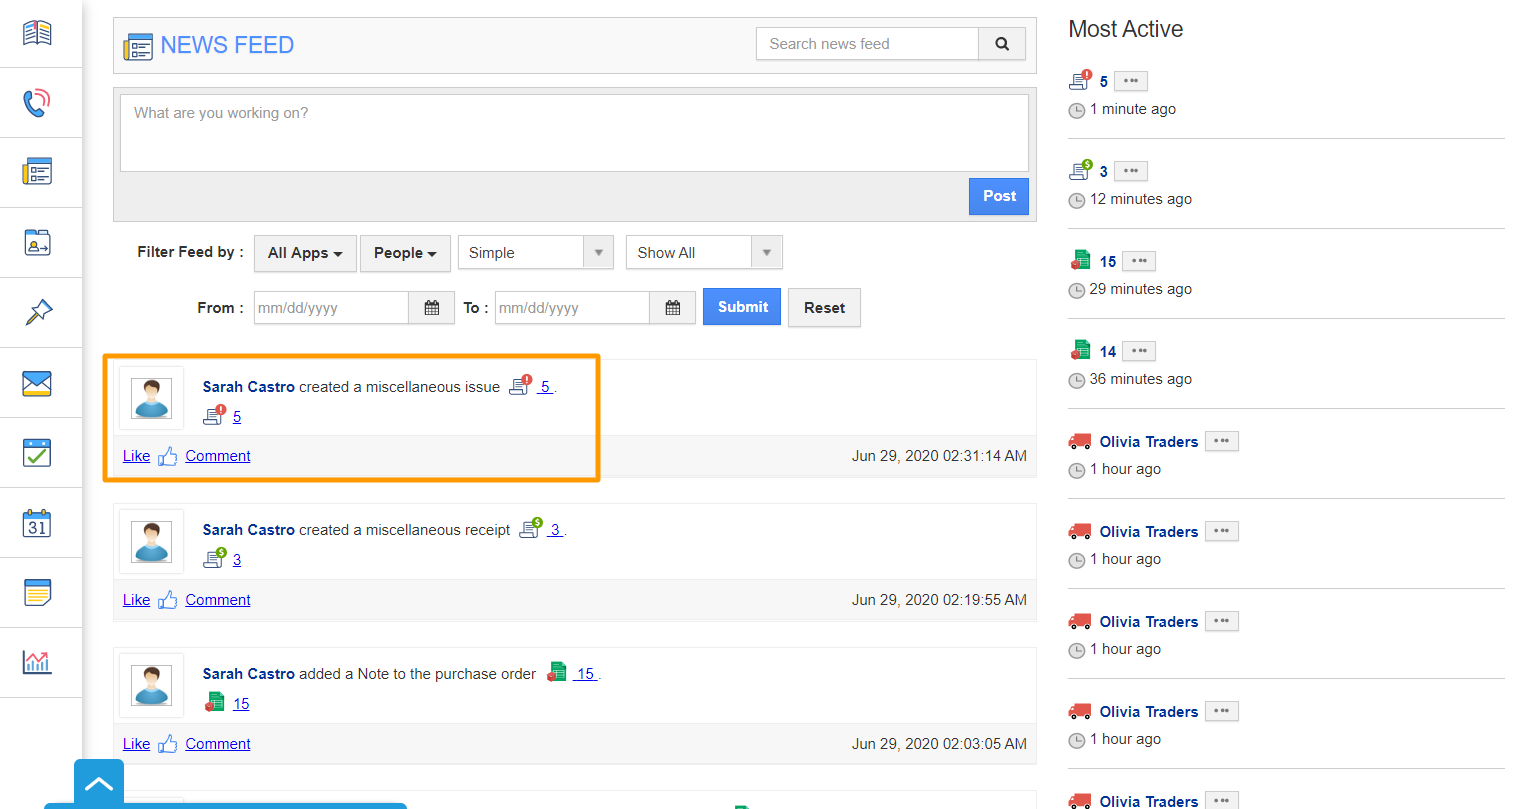Open first Olivia Traders link in Most Active
The image size is (1519, 809).
1149,442
